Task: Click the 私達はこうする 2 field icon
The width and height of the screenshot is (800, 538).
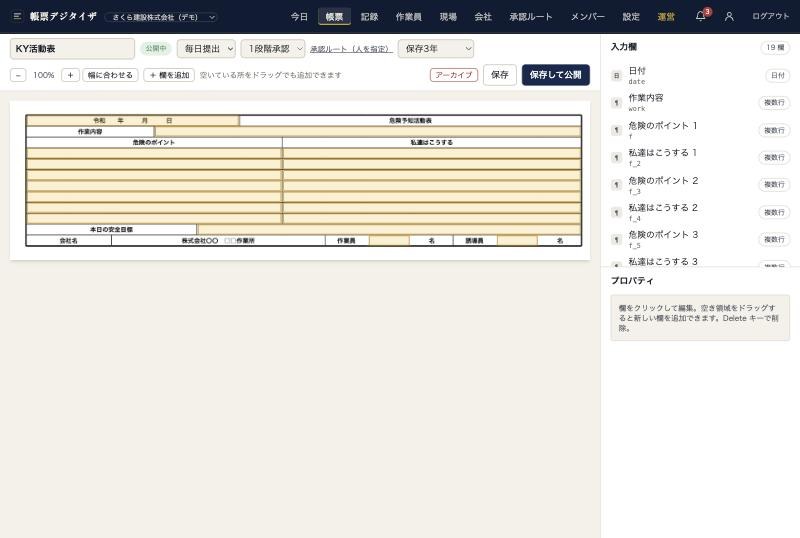Action: tap(616, 212)
